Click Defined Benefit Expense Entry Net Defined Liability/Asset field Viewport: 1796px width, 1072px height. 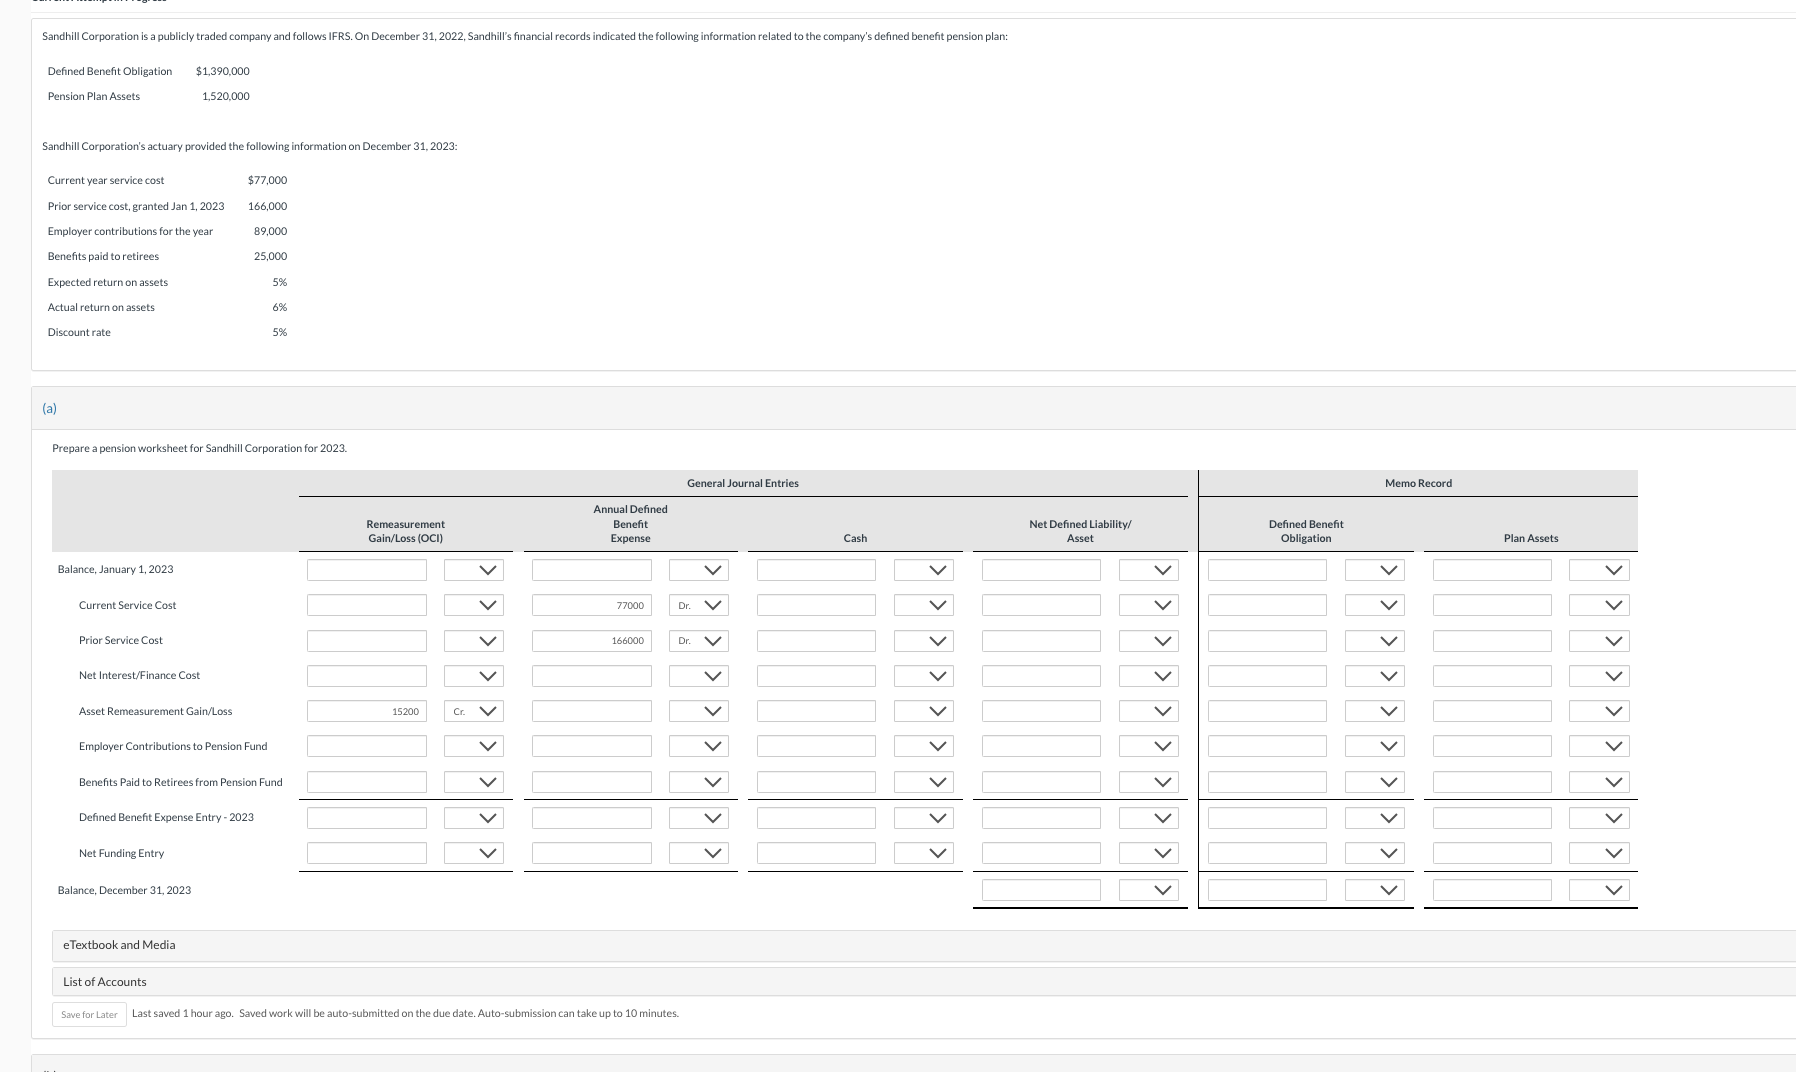click(1042, 818)
